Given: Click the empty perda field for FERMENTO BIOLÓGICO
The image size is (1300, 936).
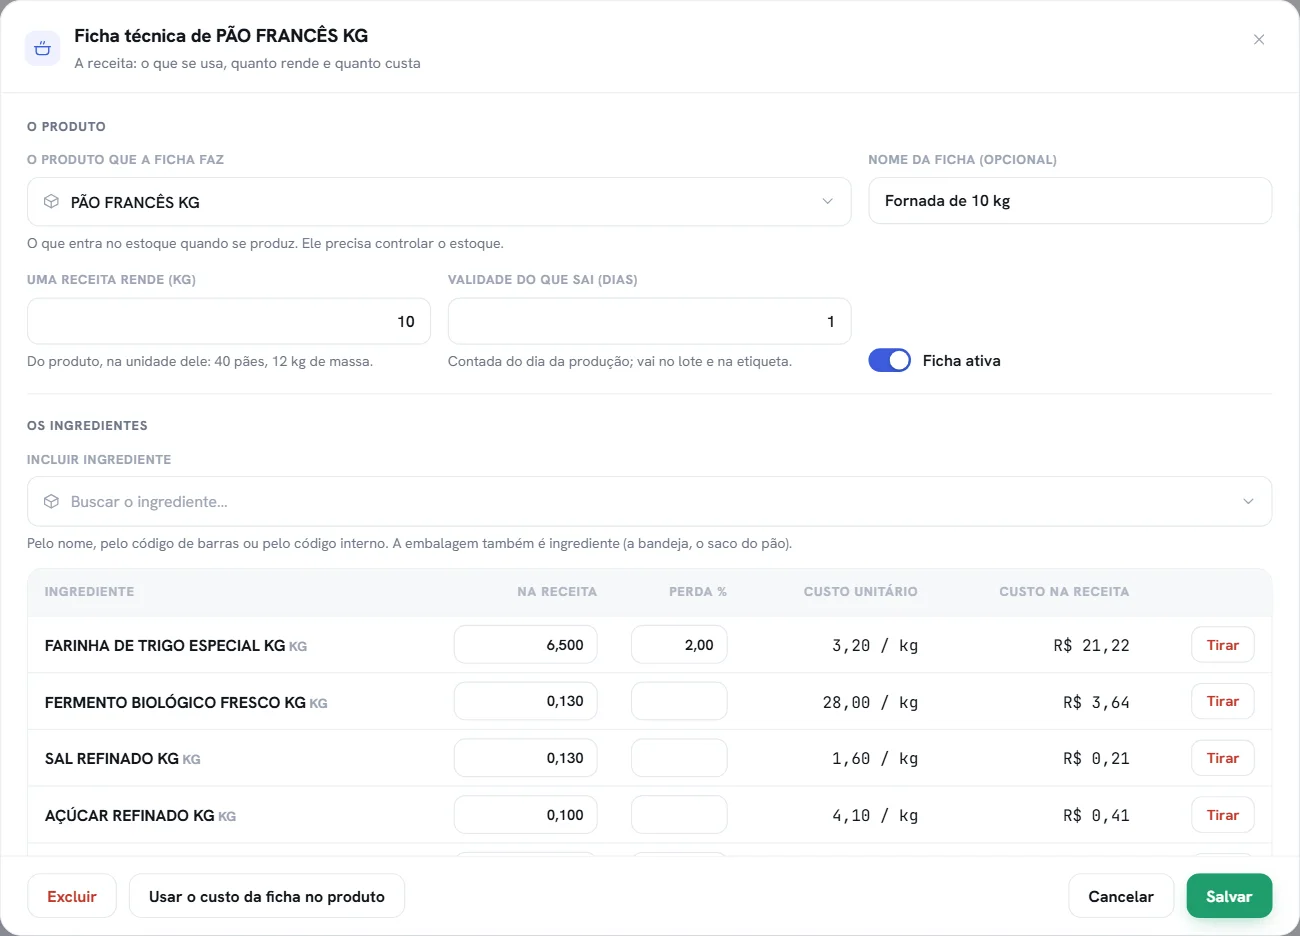Looking at the screenshot, I should (x=679, y=702).
